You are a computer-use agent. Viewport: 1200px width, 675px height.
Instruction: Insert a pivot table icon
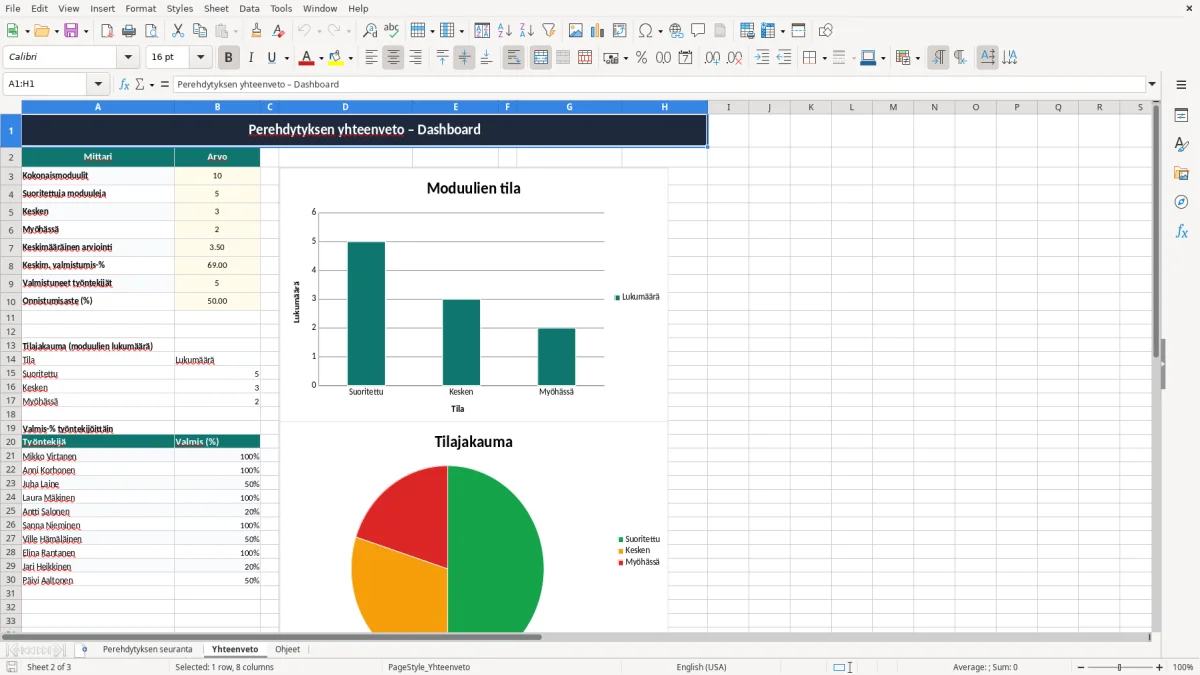(x=620, y=31)
